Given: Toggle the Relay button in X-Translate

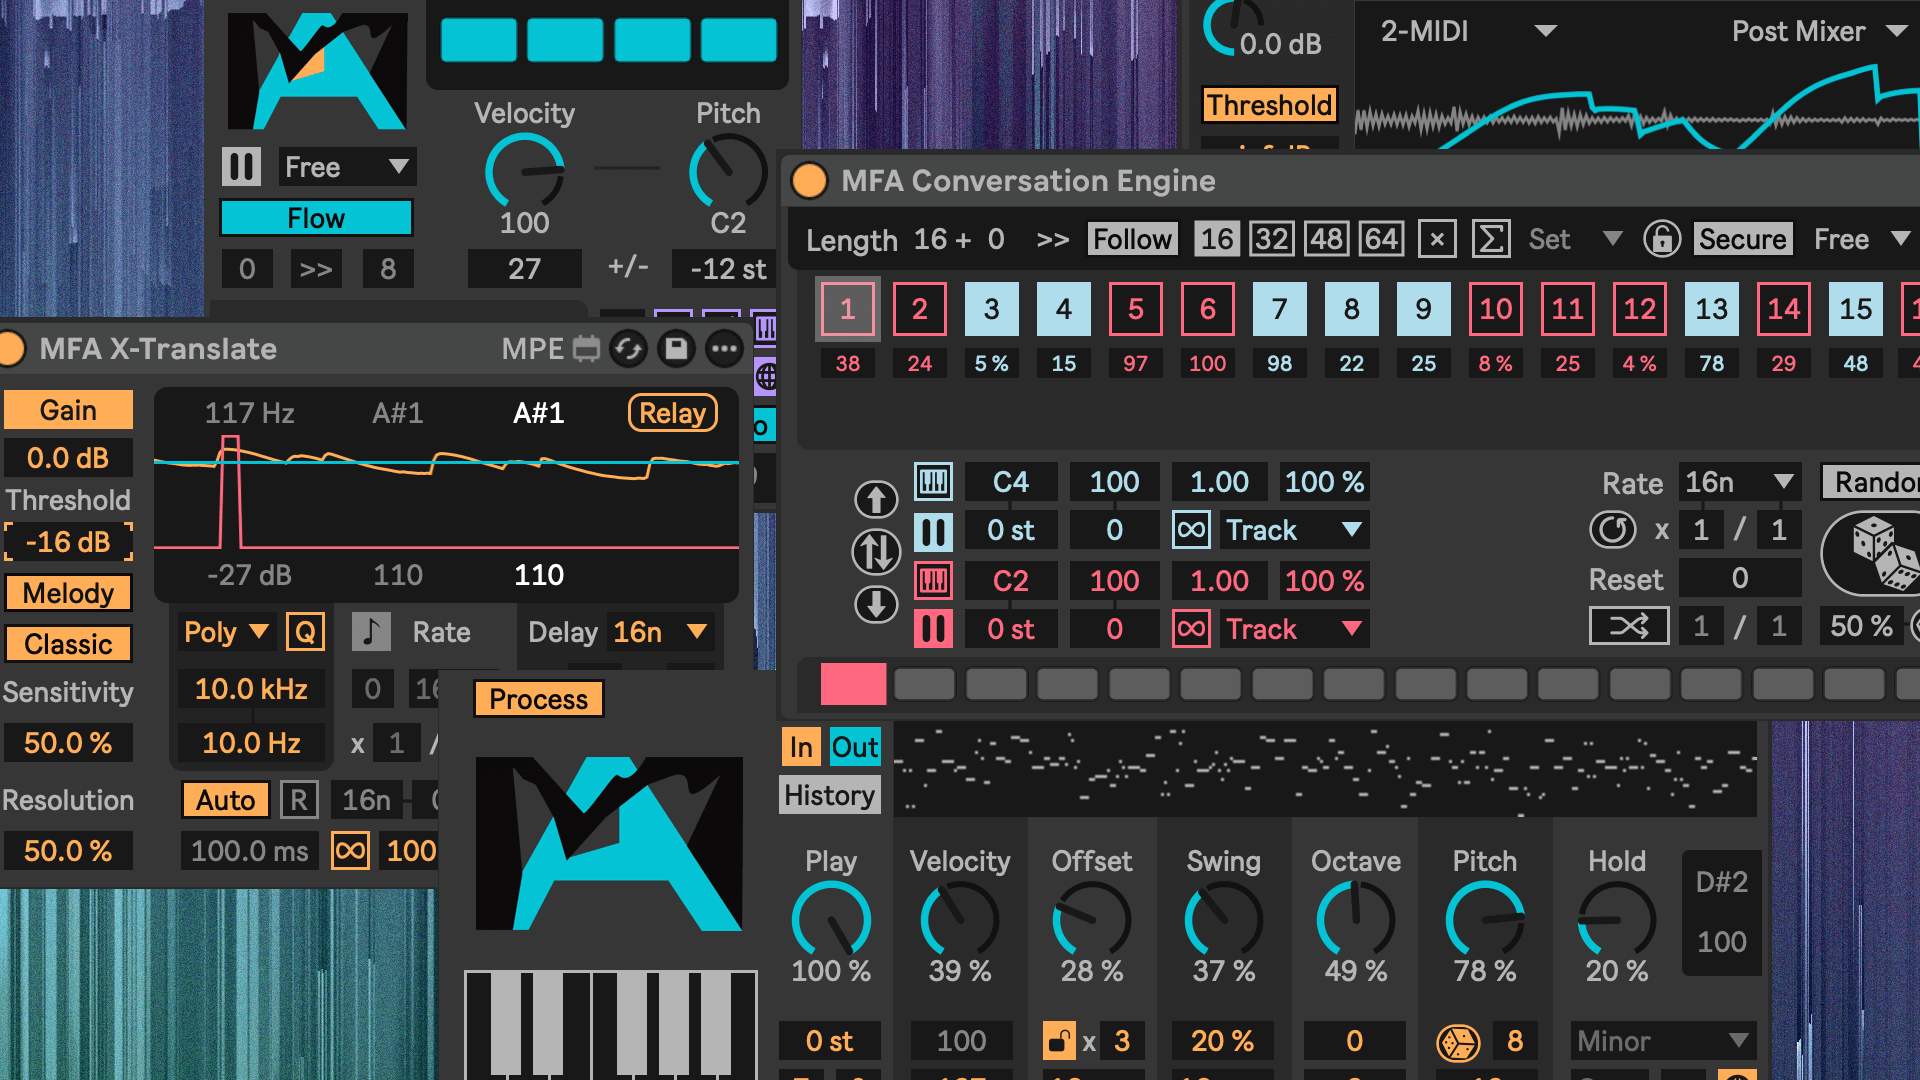Looking at the screenshot, I should pyautogui.click(x=672, y=413).
